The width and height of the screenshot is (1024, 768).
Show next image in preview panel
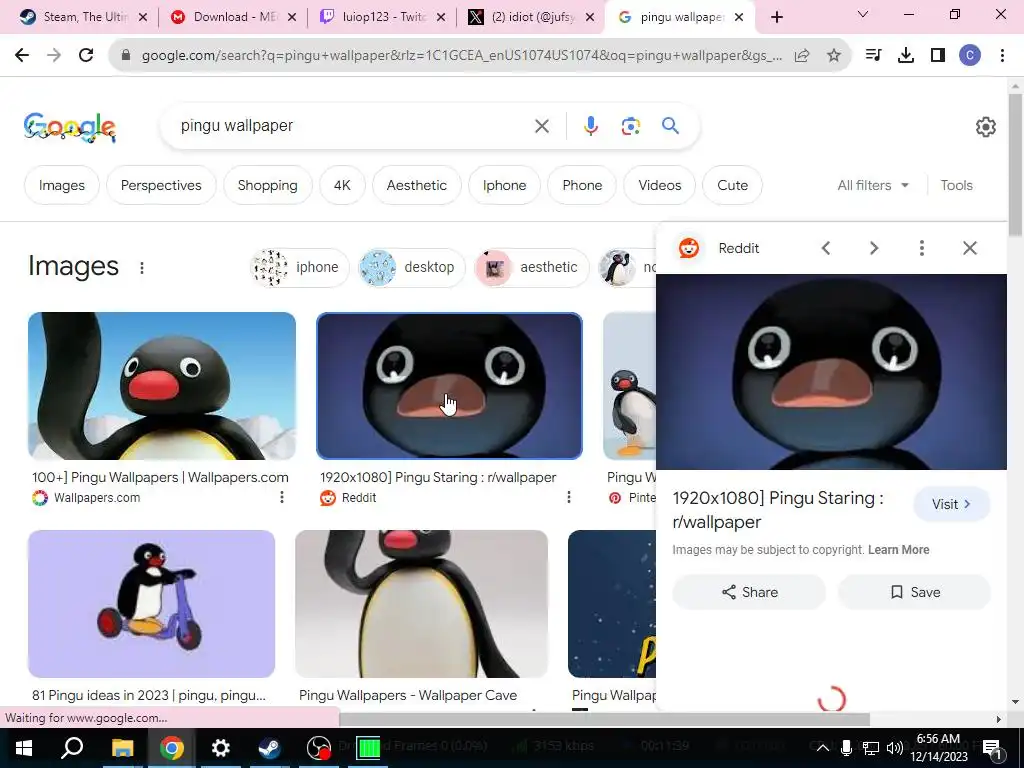[874, 248]
